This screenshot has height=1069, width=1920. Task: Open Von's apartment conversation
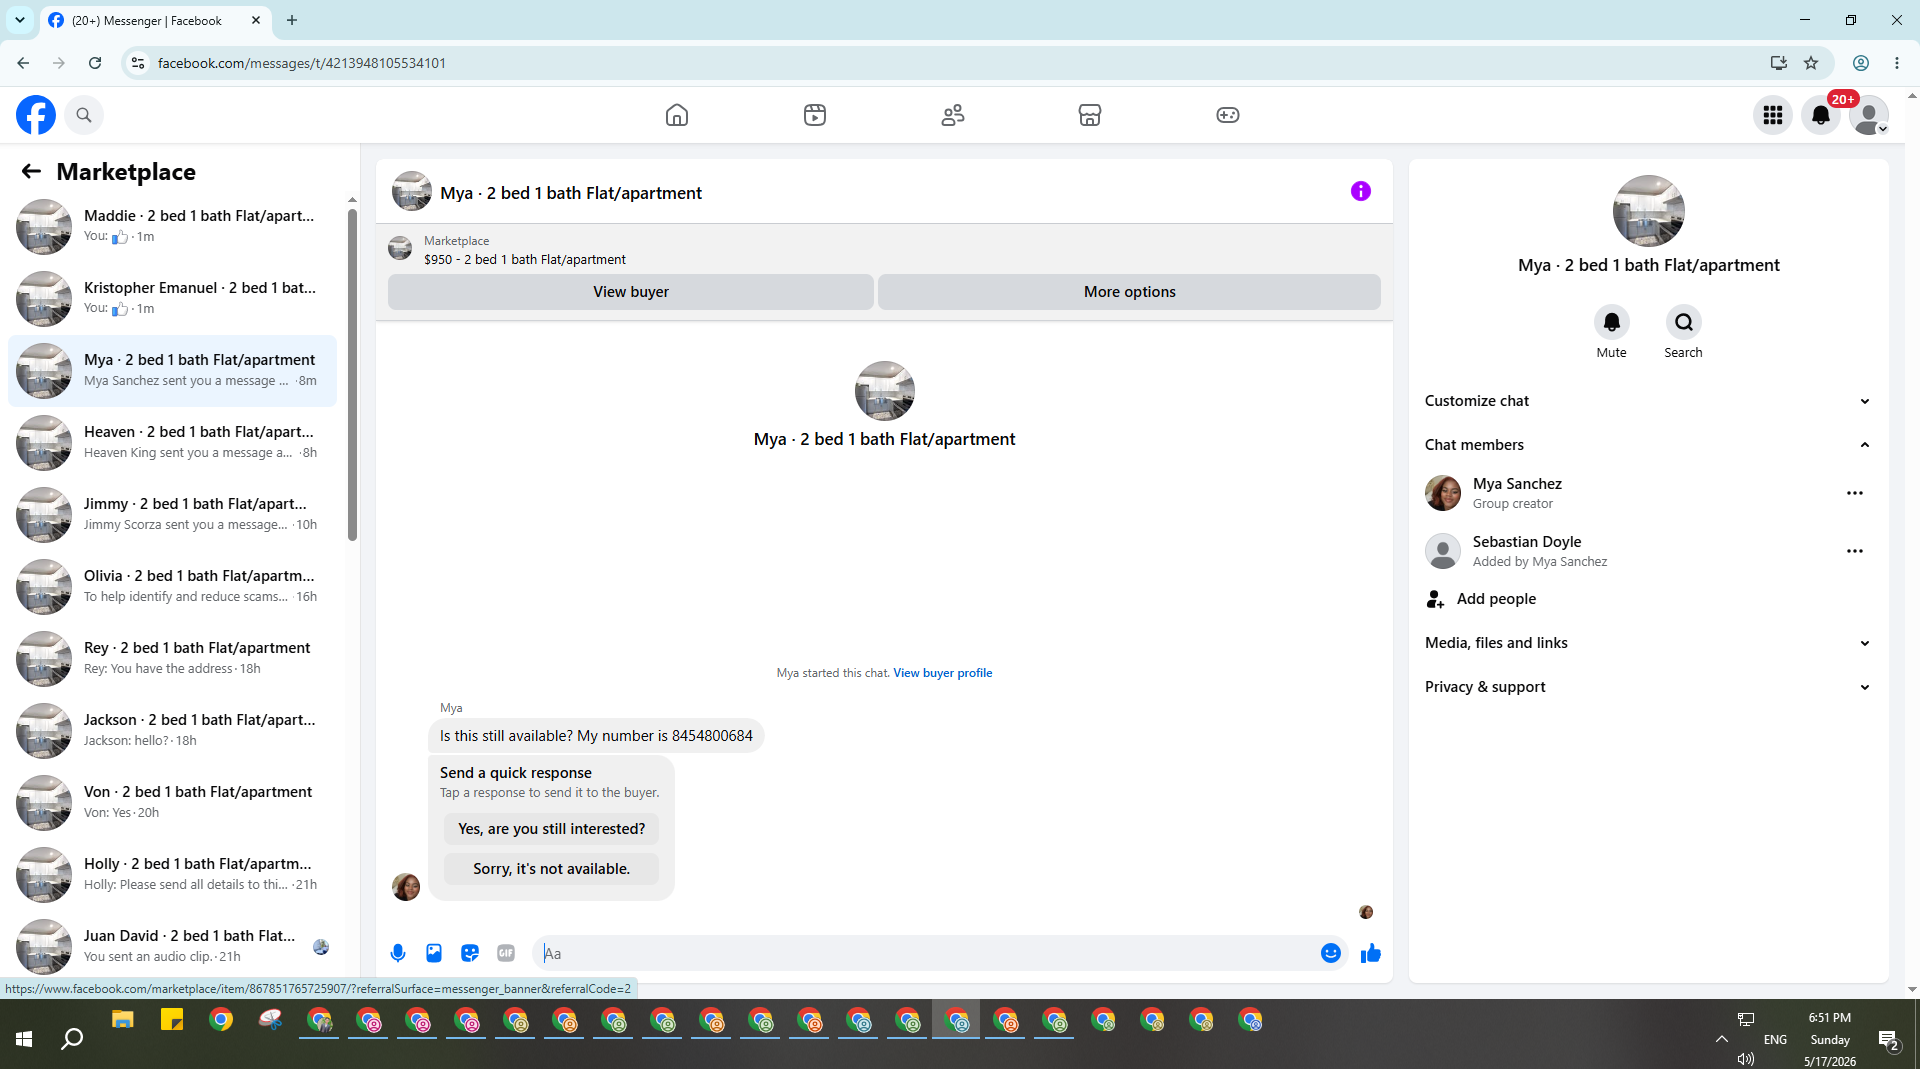coord(172,802)
